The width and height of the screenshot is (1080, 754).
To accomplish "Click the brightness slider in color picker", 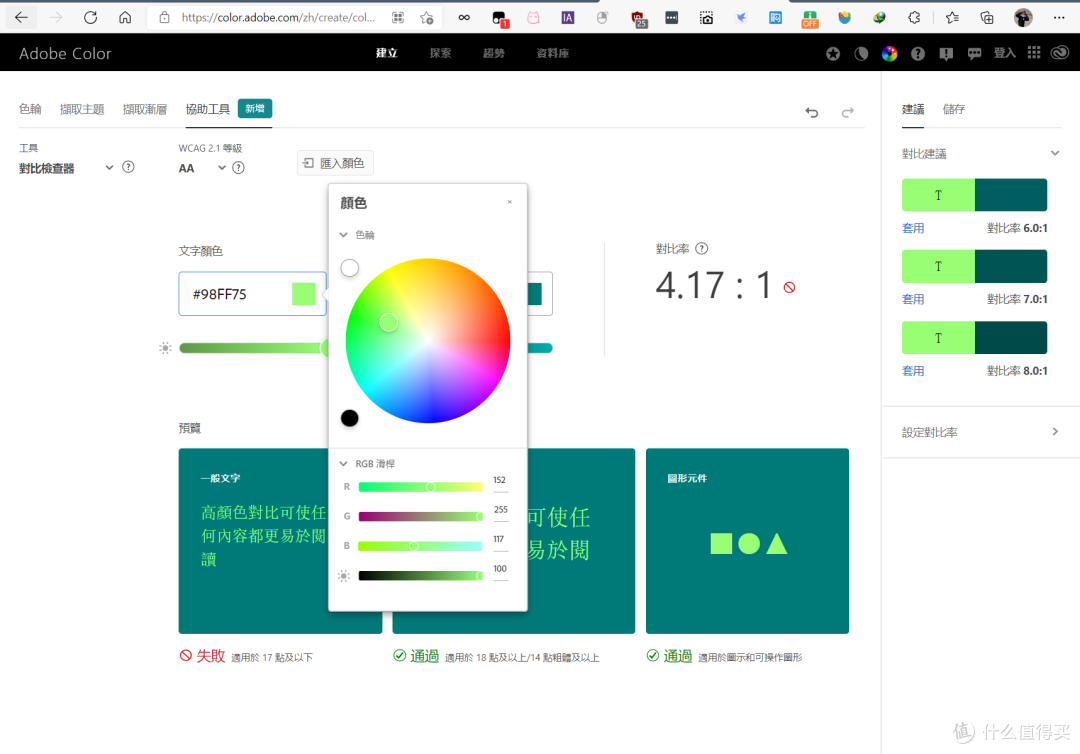I will click(x=420, y=576).
